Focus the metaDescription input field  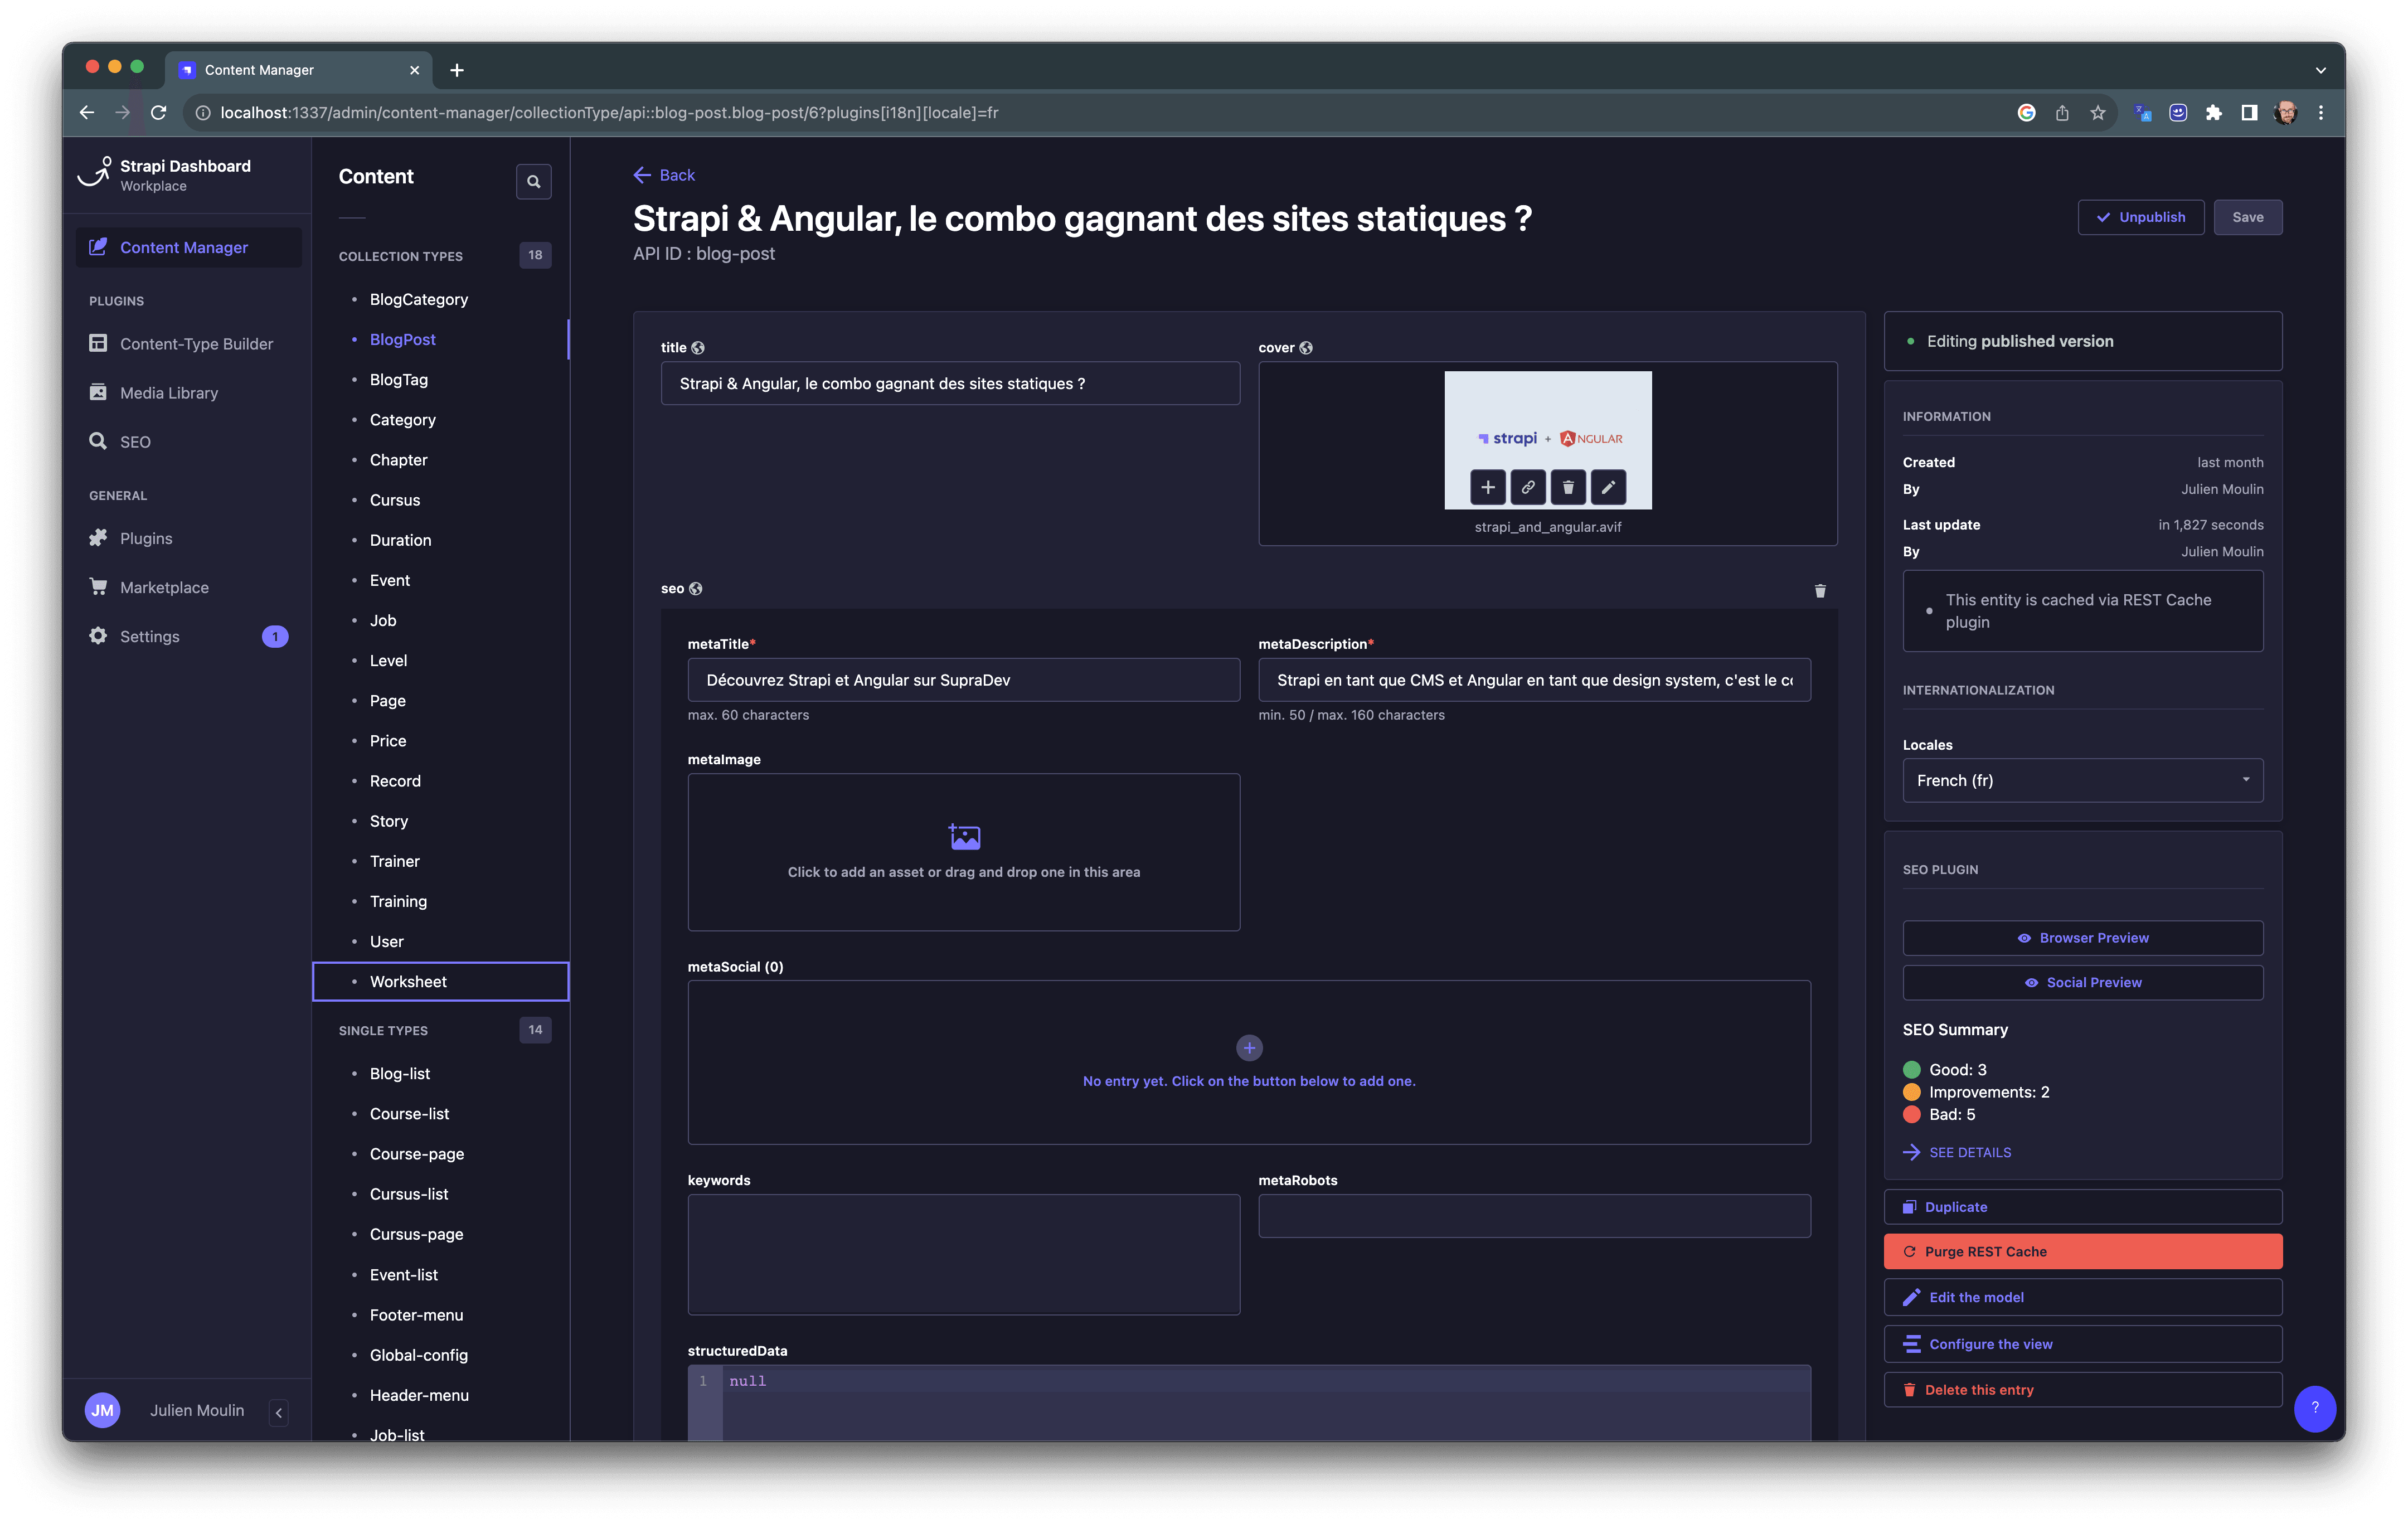point(1534,680)
